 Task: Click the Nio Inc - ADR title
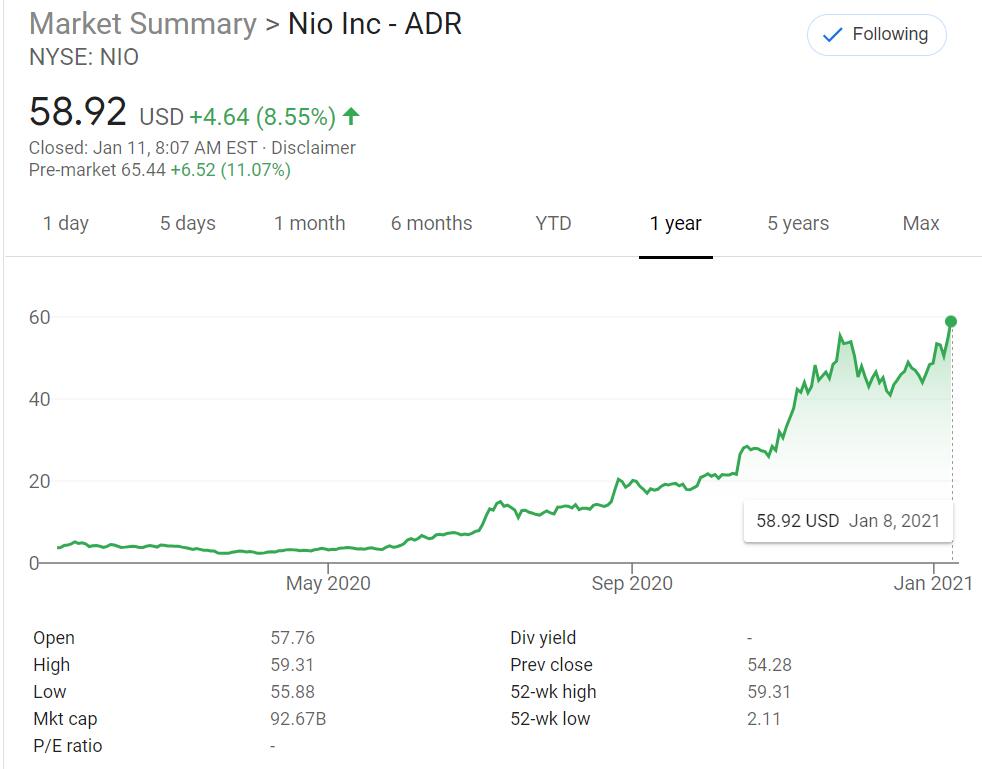pyautogui.click(x=373, y=23)
